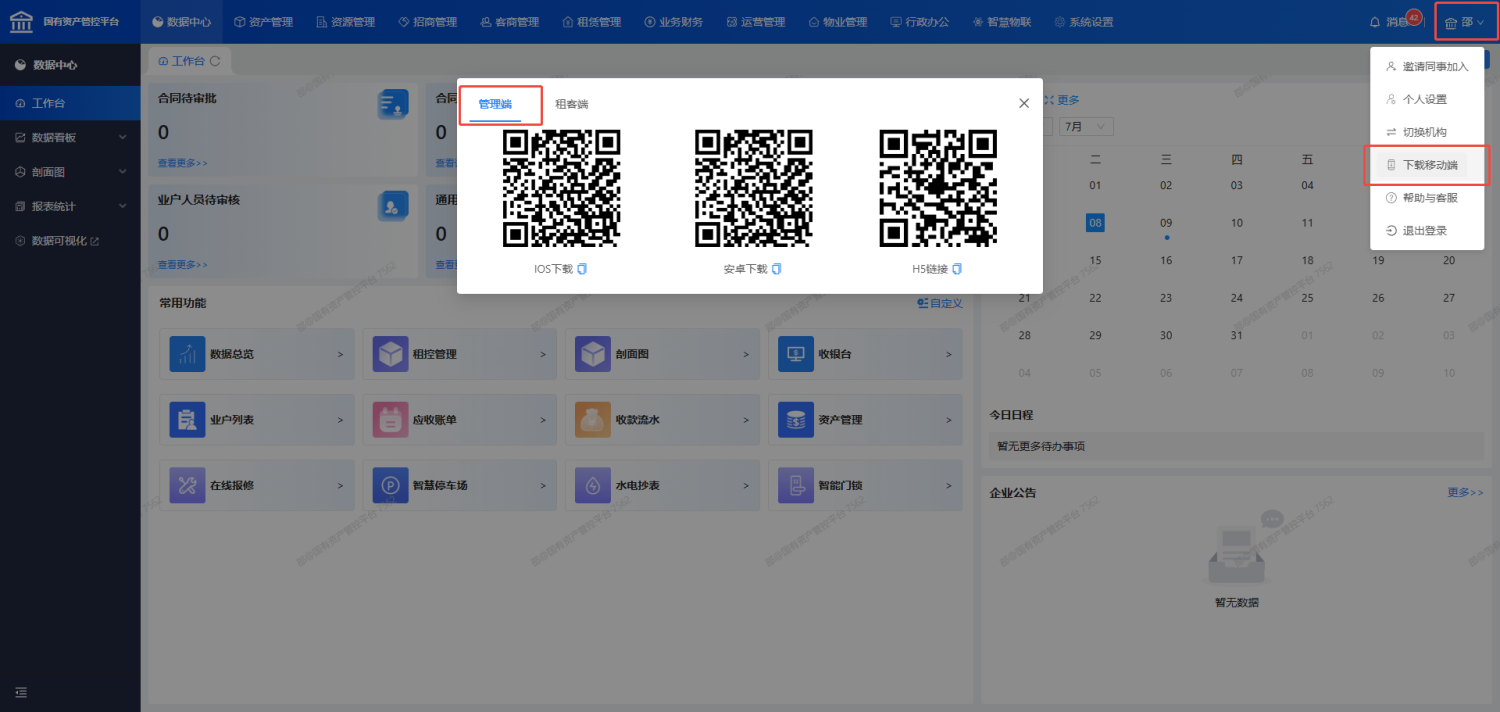Select 工作台 in the left sidebar

click(70, 104)
